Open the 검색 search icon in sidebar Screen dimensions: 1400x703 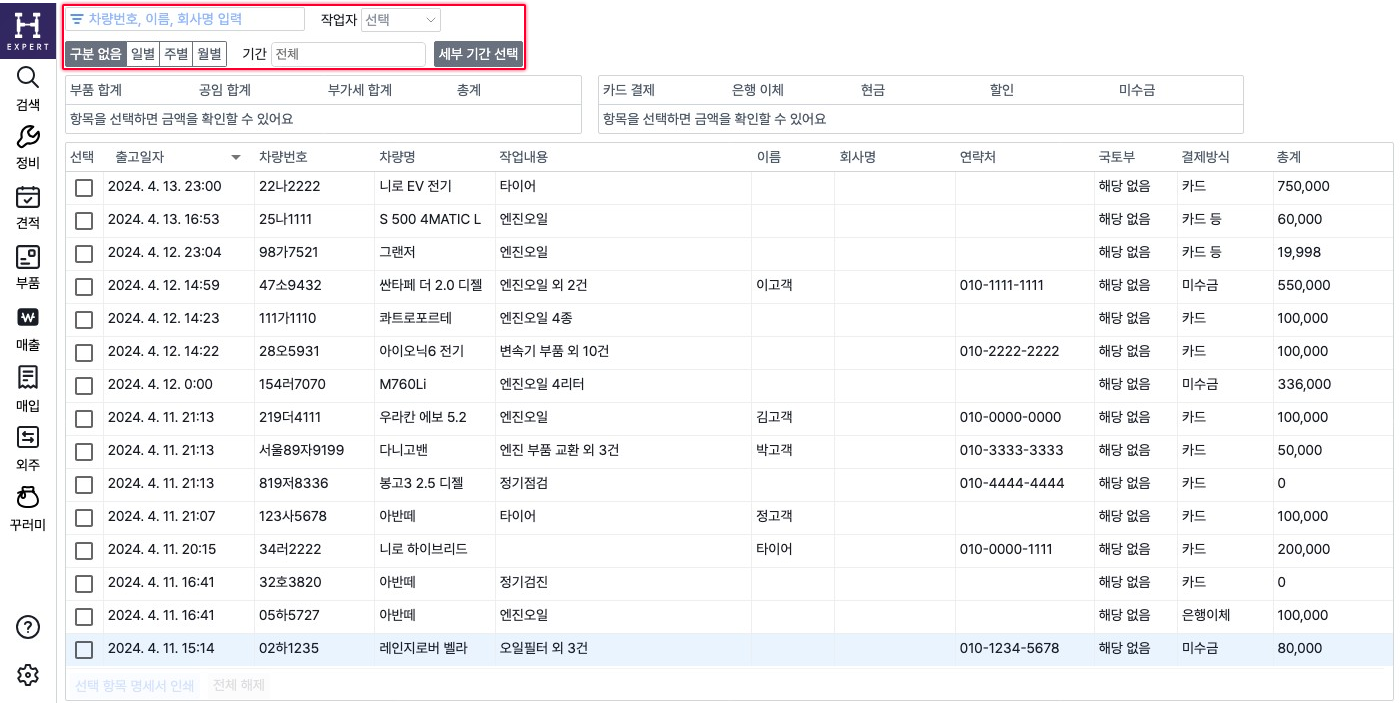pyautogui.click(x=28, y=78)
